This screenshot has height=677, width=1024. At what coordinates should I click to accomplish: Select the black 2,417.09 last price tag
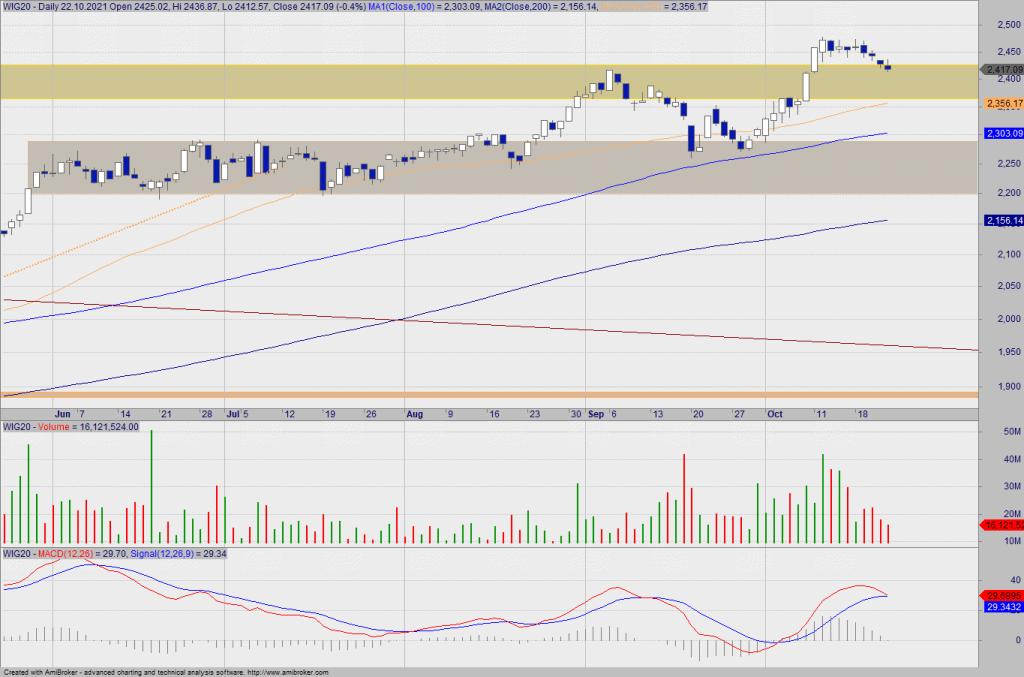pos(1001,69)
